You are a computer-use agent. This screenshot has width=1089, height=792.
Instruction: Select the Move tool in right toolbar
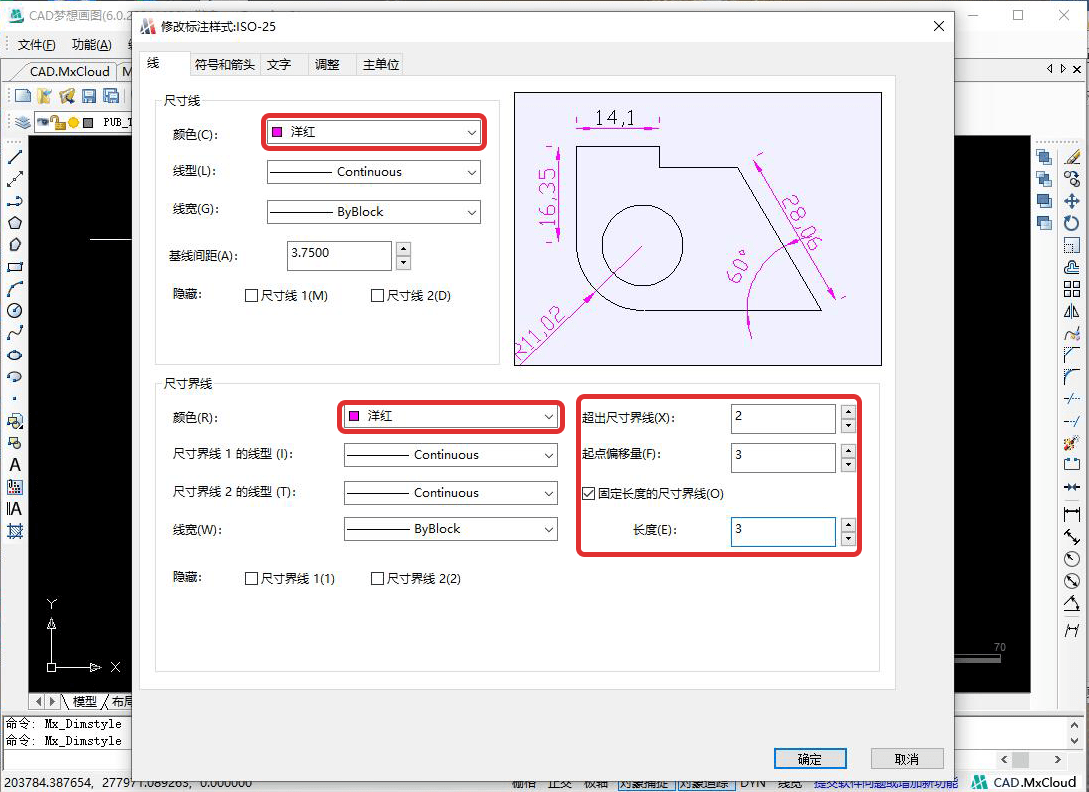pos(1072,201)
